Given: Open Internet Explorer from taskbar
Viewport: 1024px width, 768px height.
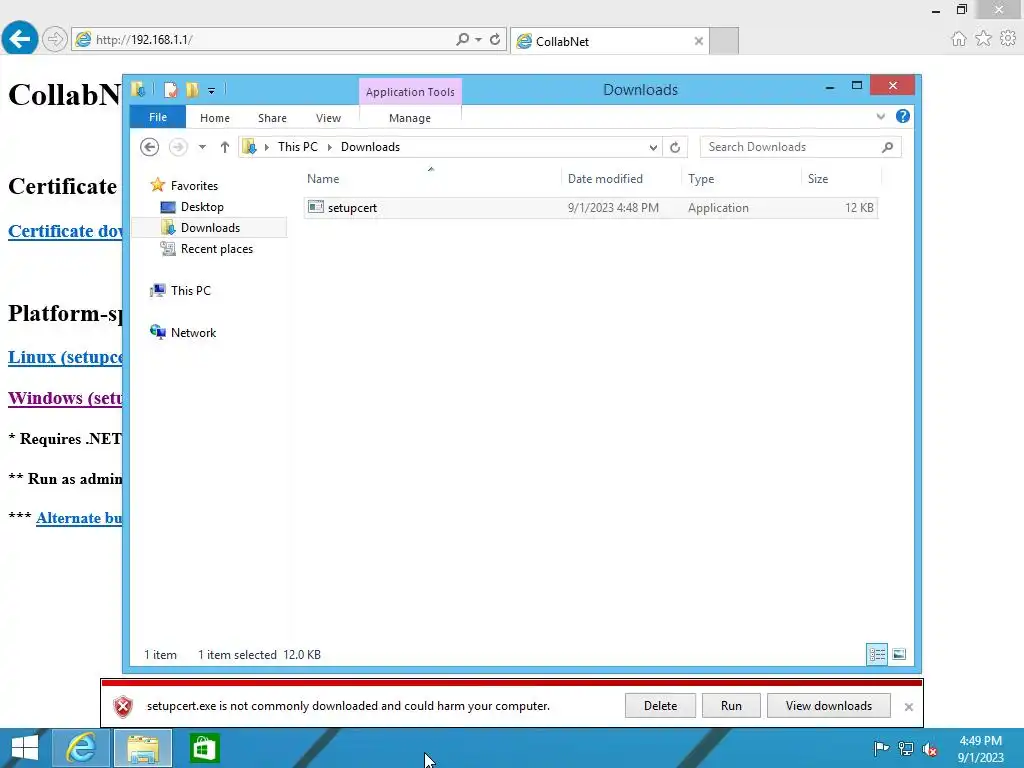Looking at the screenshot, I should tap(81, 748).
